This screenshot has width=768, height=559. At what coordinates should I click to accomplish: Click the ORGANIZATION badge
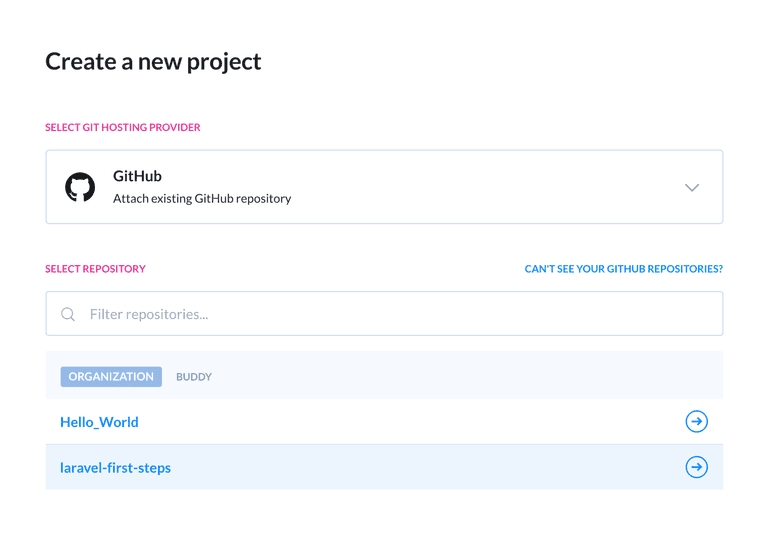[x=111, y=377]
